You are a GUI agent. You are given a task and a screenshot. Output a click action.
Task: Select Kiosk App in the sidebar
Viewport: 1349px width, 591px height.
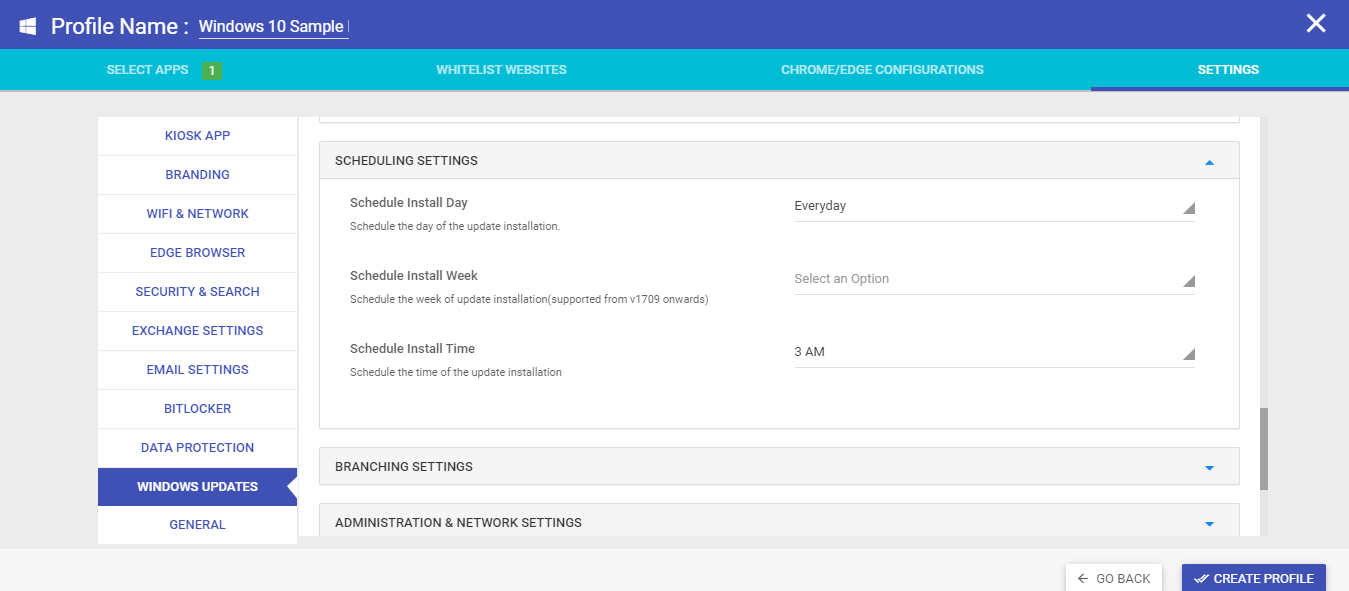(197, 136)
